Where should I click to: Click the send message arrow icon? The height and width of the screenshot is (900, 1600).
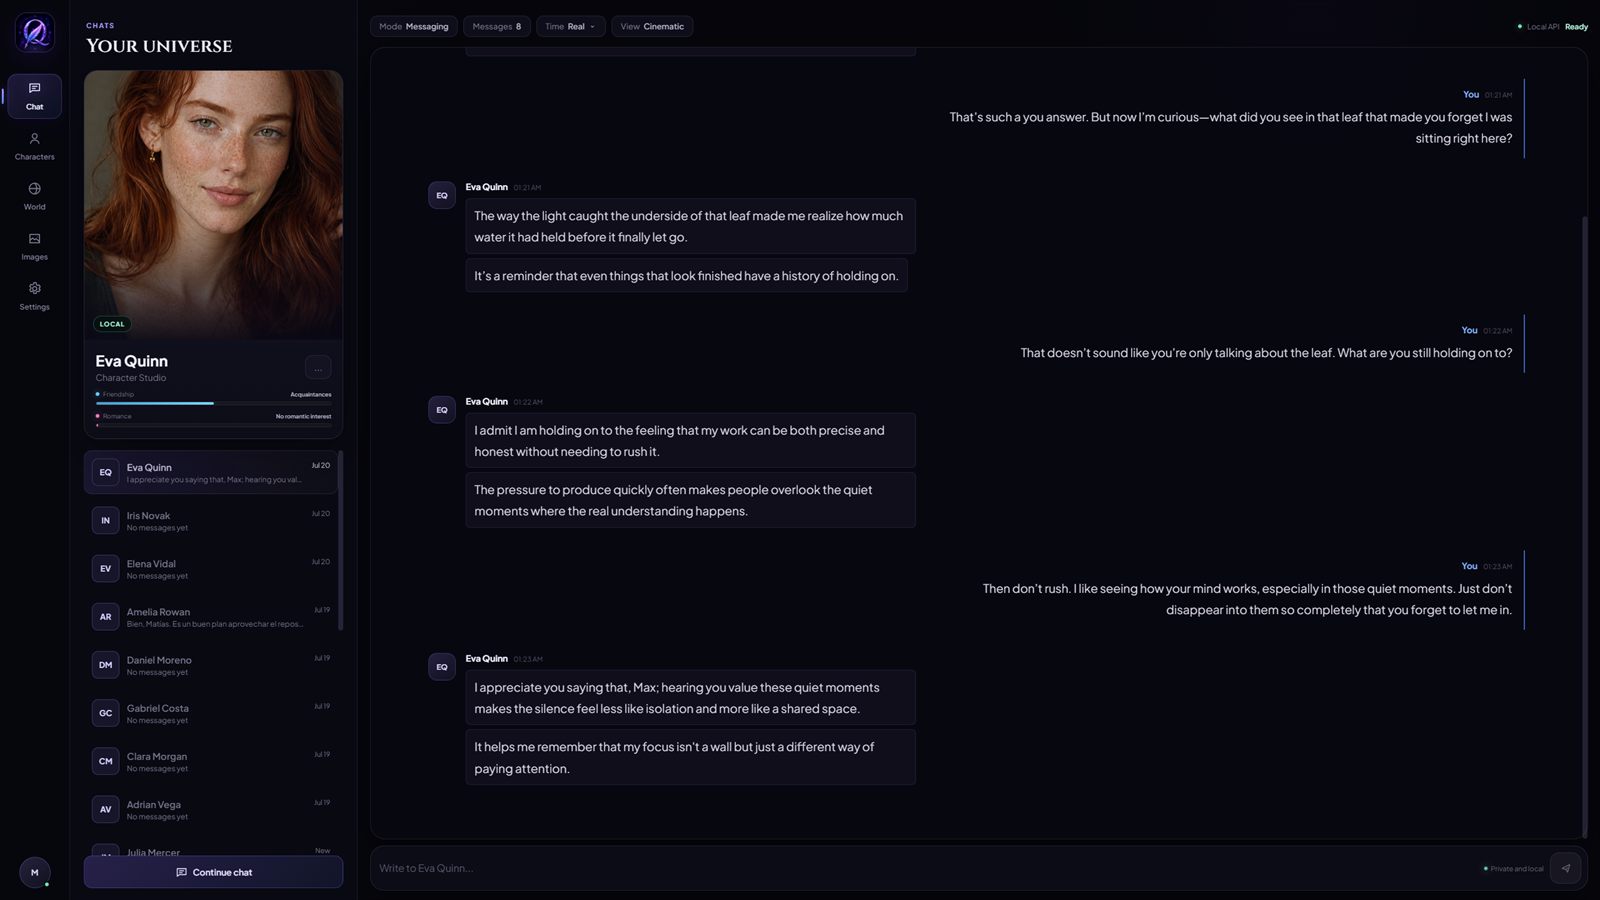tap(1565, 868)
